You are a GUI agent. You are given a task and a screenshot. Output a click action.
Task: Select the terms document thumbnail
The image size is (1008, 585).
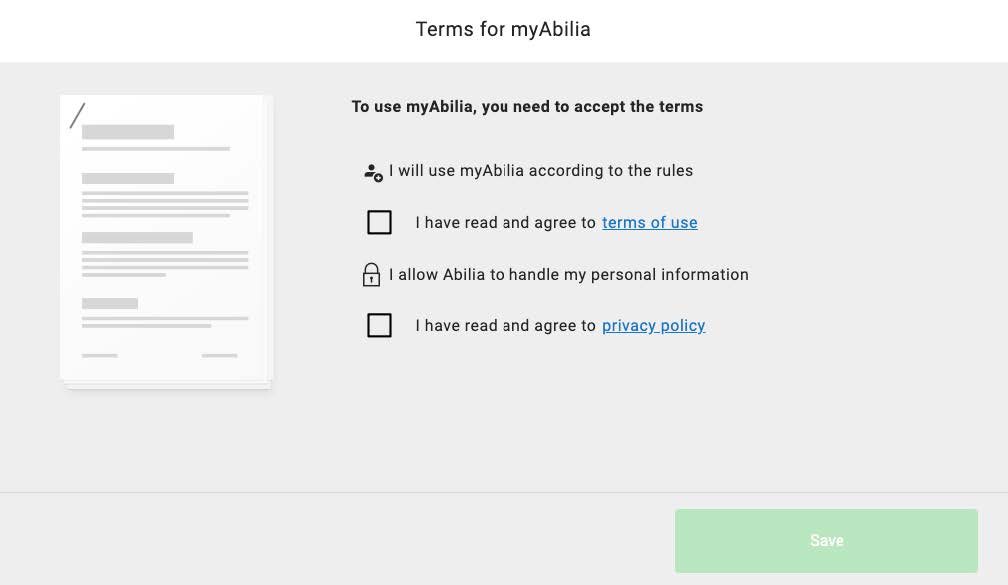point(166,238)
